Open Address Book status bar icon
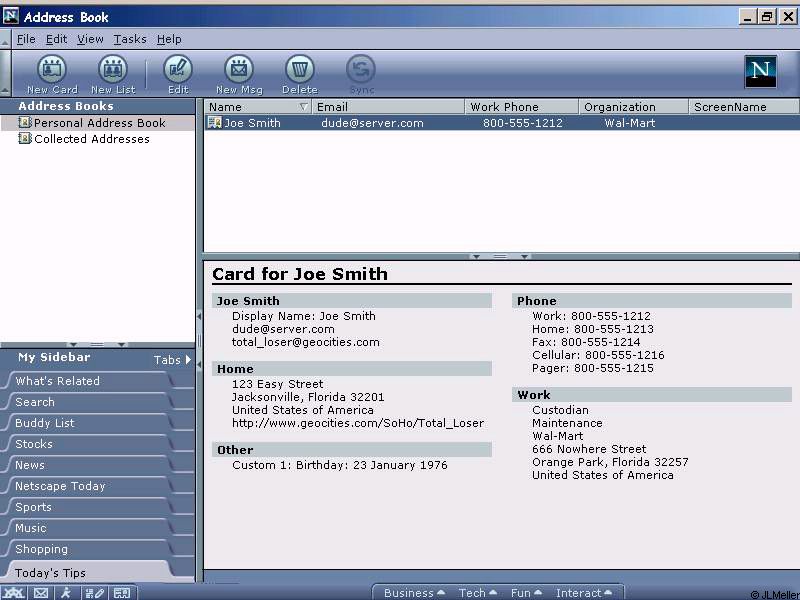 click(x=121, y=593)
